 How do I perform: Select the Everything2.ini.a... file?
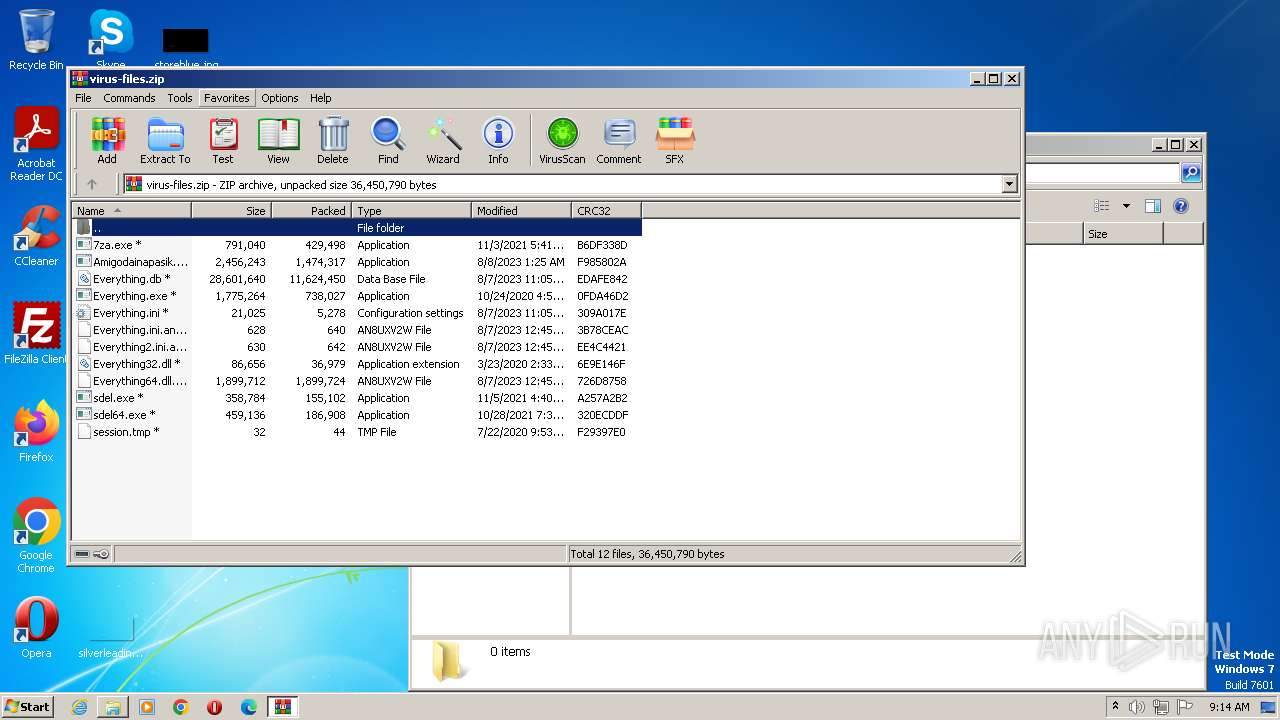[357, 347]
